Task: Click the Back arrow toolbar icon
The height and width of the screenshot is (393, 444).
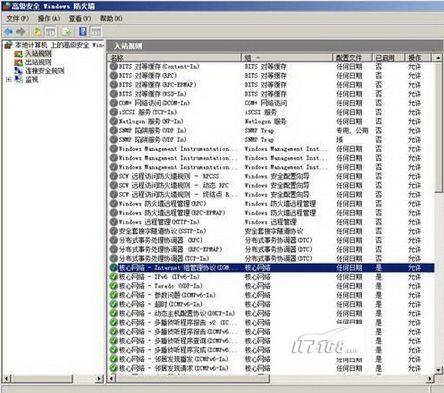Action: 8,32
